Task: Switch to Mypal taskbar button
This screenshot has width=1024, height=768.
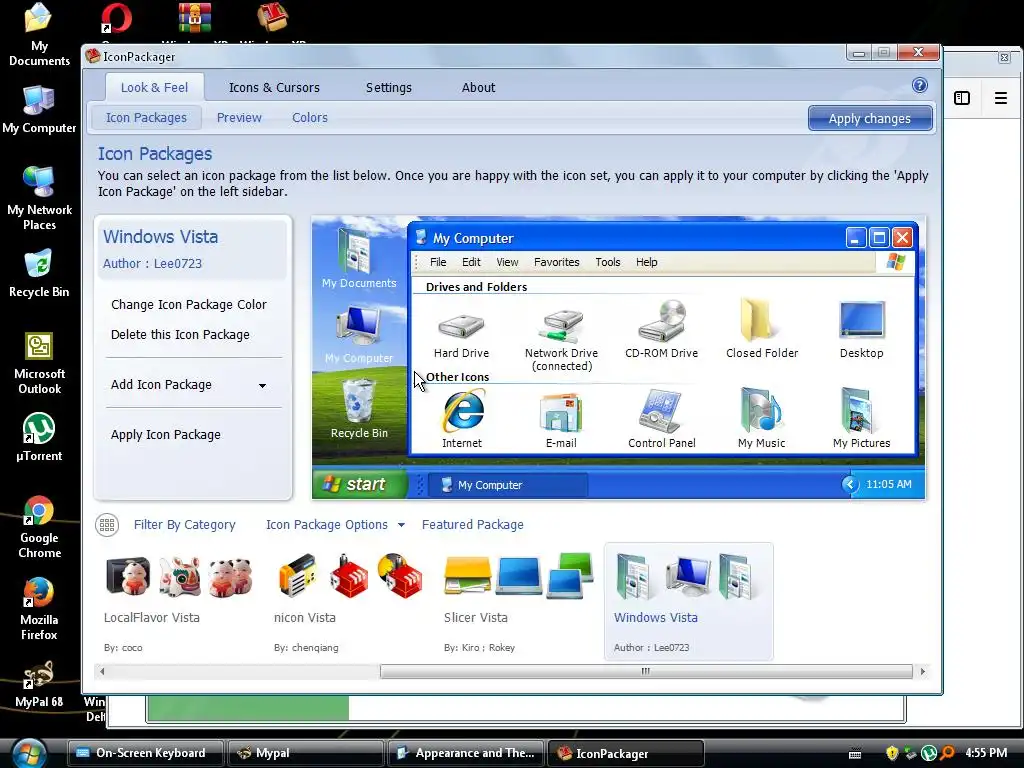Action: 305,753
